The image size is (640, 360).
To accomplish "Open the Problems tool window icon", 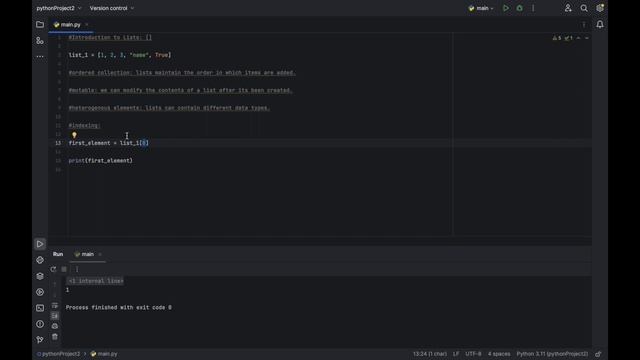I will point(40,324).
